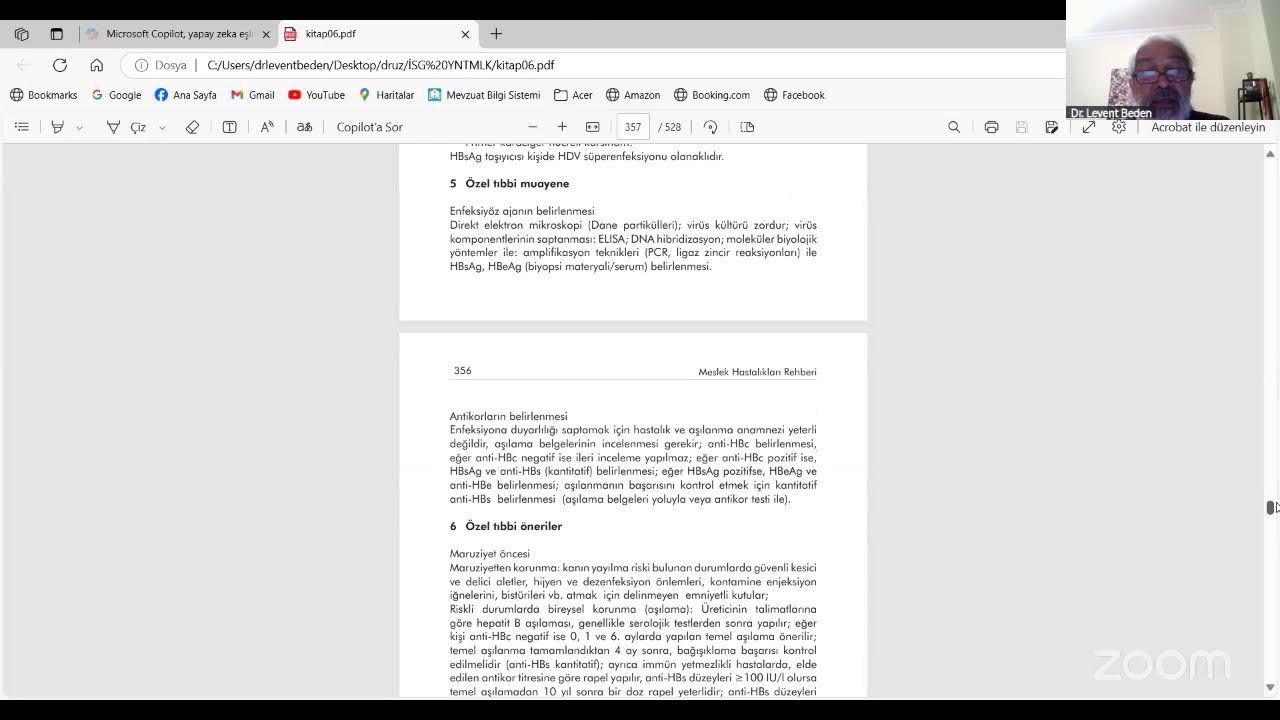The width and height of the screenshot is (1280, 720).
Task: Search within the PDF
Action: pos(954,127)
